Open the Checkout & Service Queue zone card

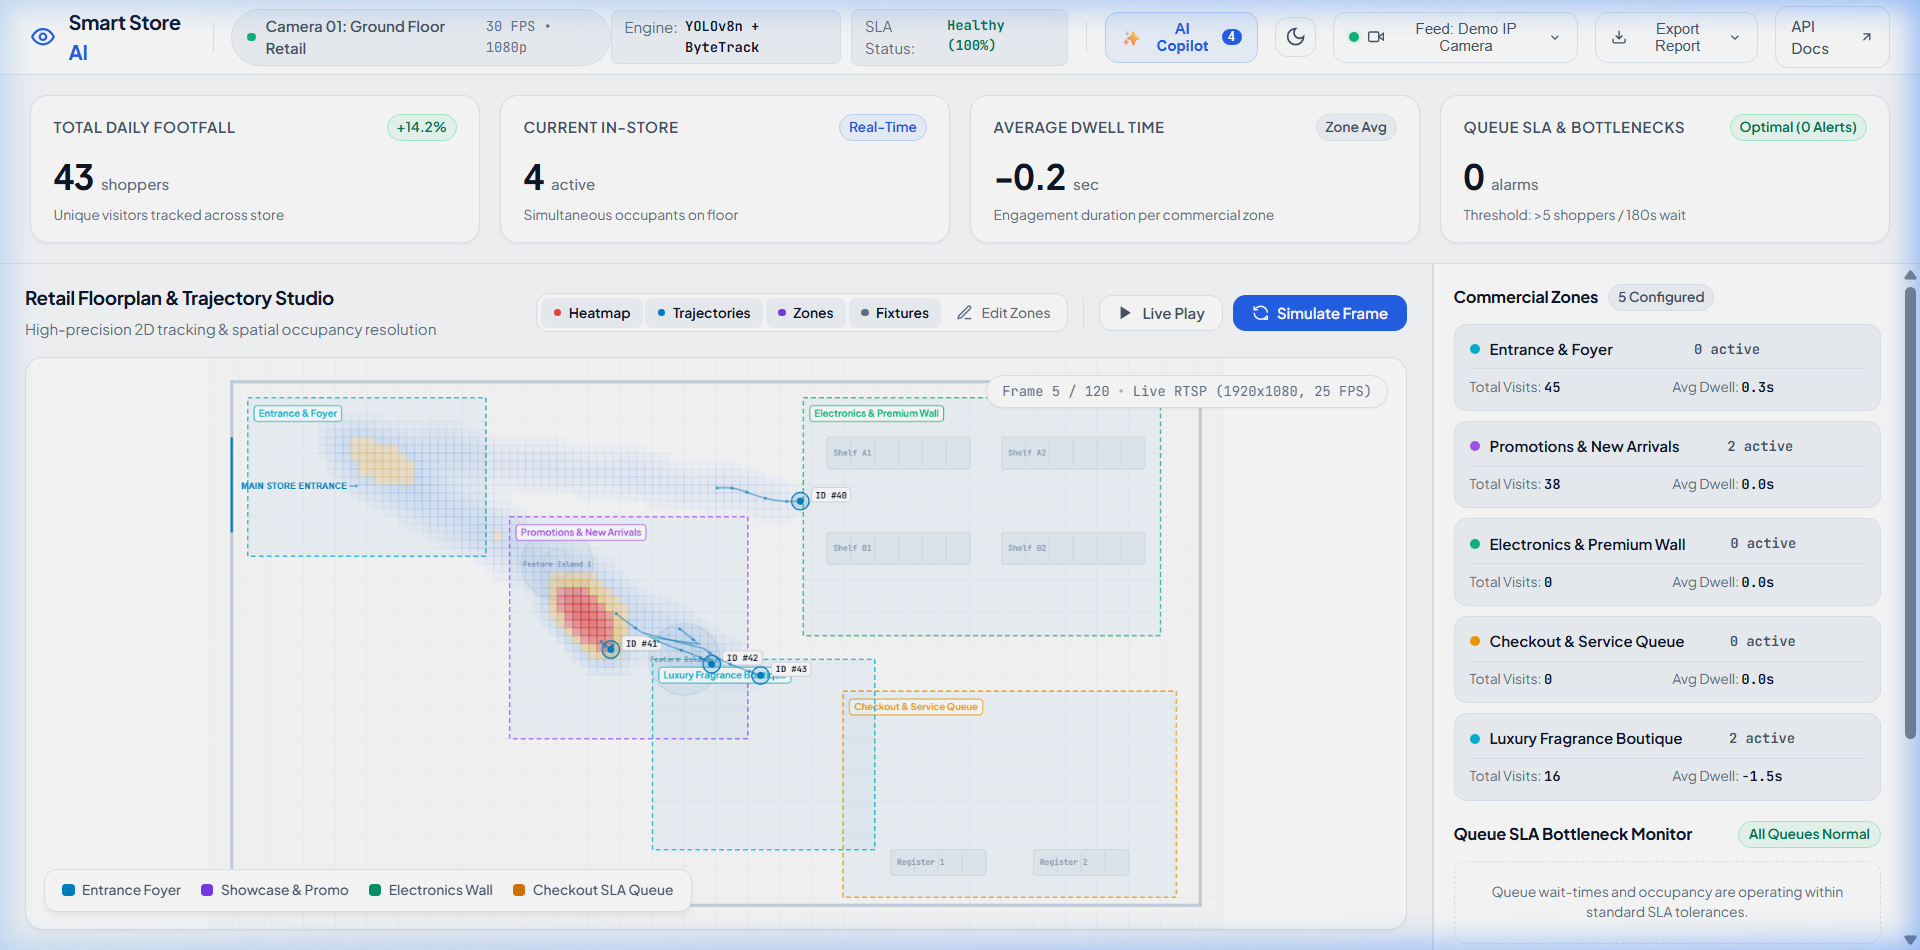(1667, 659)
